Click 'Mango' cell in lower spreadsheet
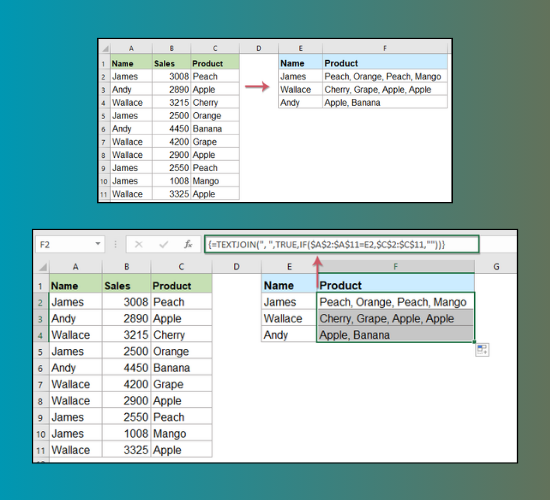Image resolution: width=550 pixels, height=500 pixels. [x=181, y=433]
